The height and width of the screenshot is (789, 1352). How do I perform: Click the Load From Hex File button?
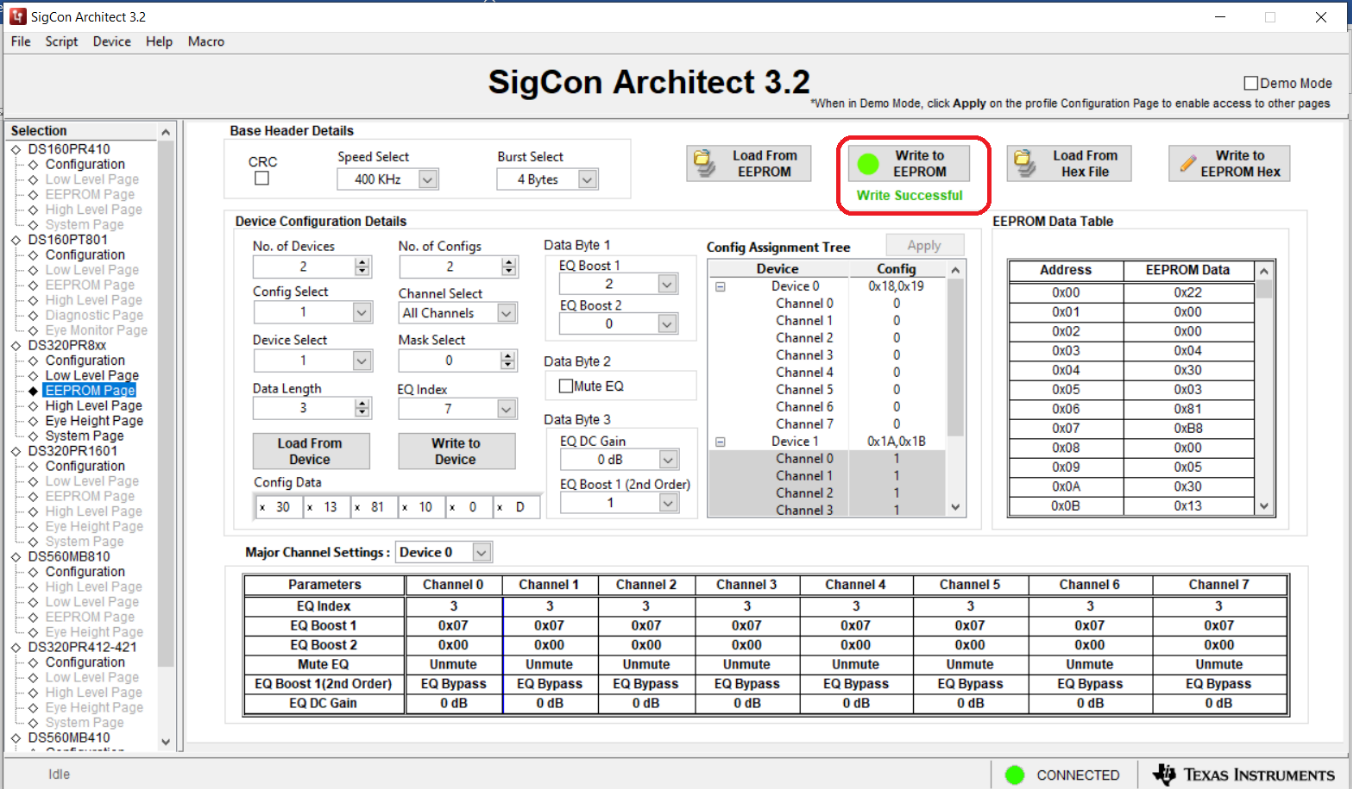point(1067,163)
